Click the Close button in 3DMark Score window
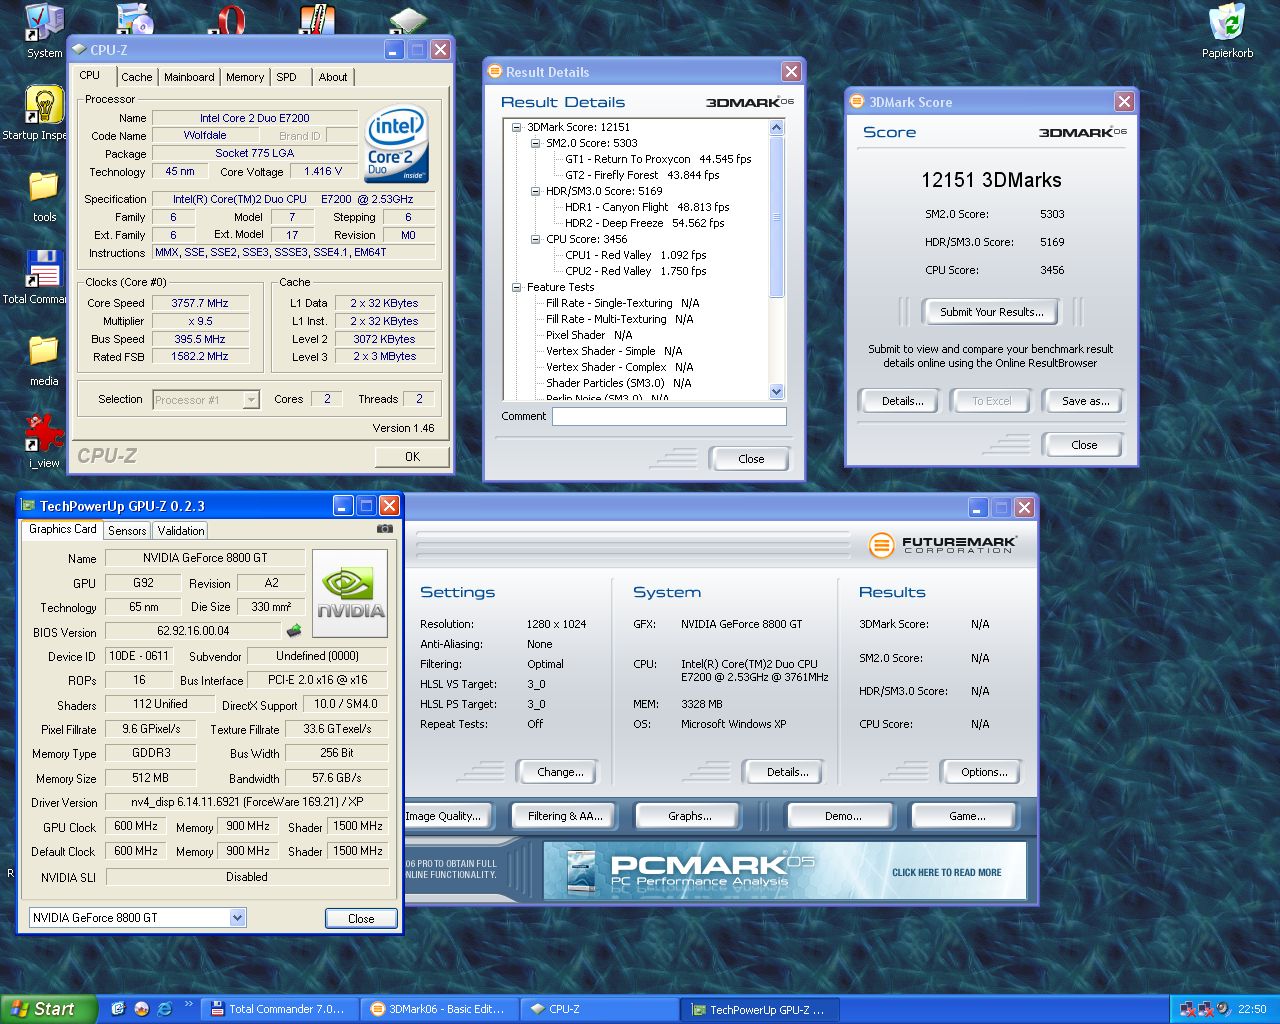The image size is (1280, 1024). pos(1084,445)
